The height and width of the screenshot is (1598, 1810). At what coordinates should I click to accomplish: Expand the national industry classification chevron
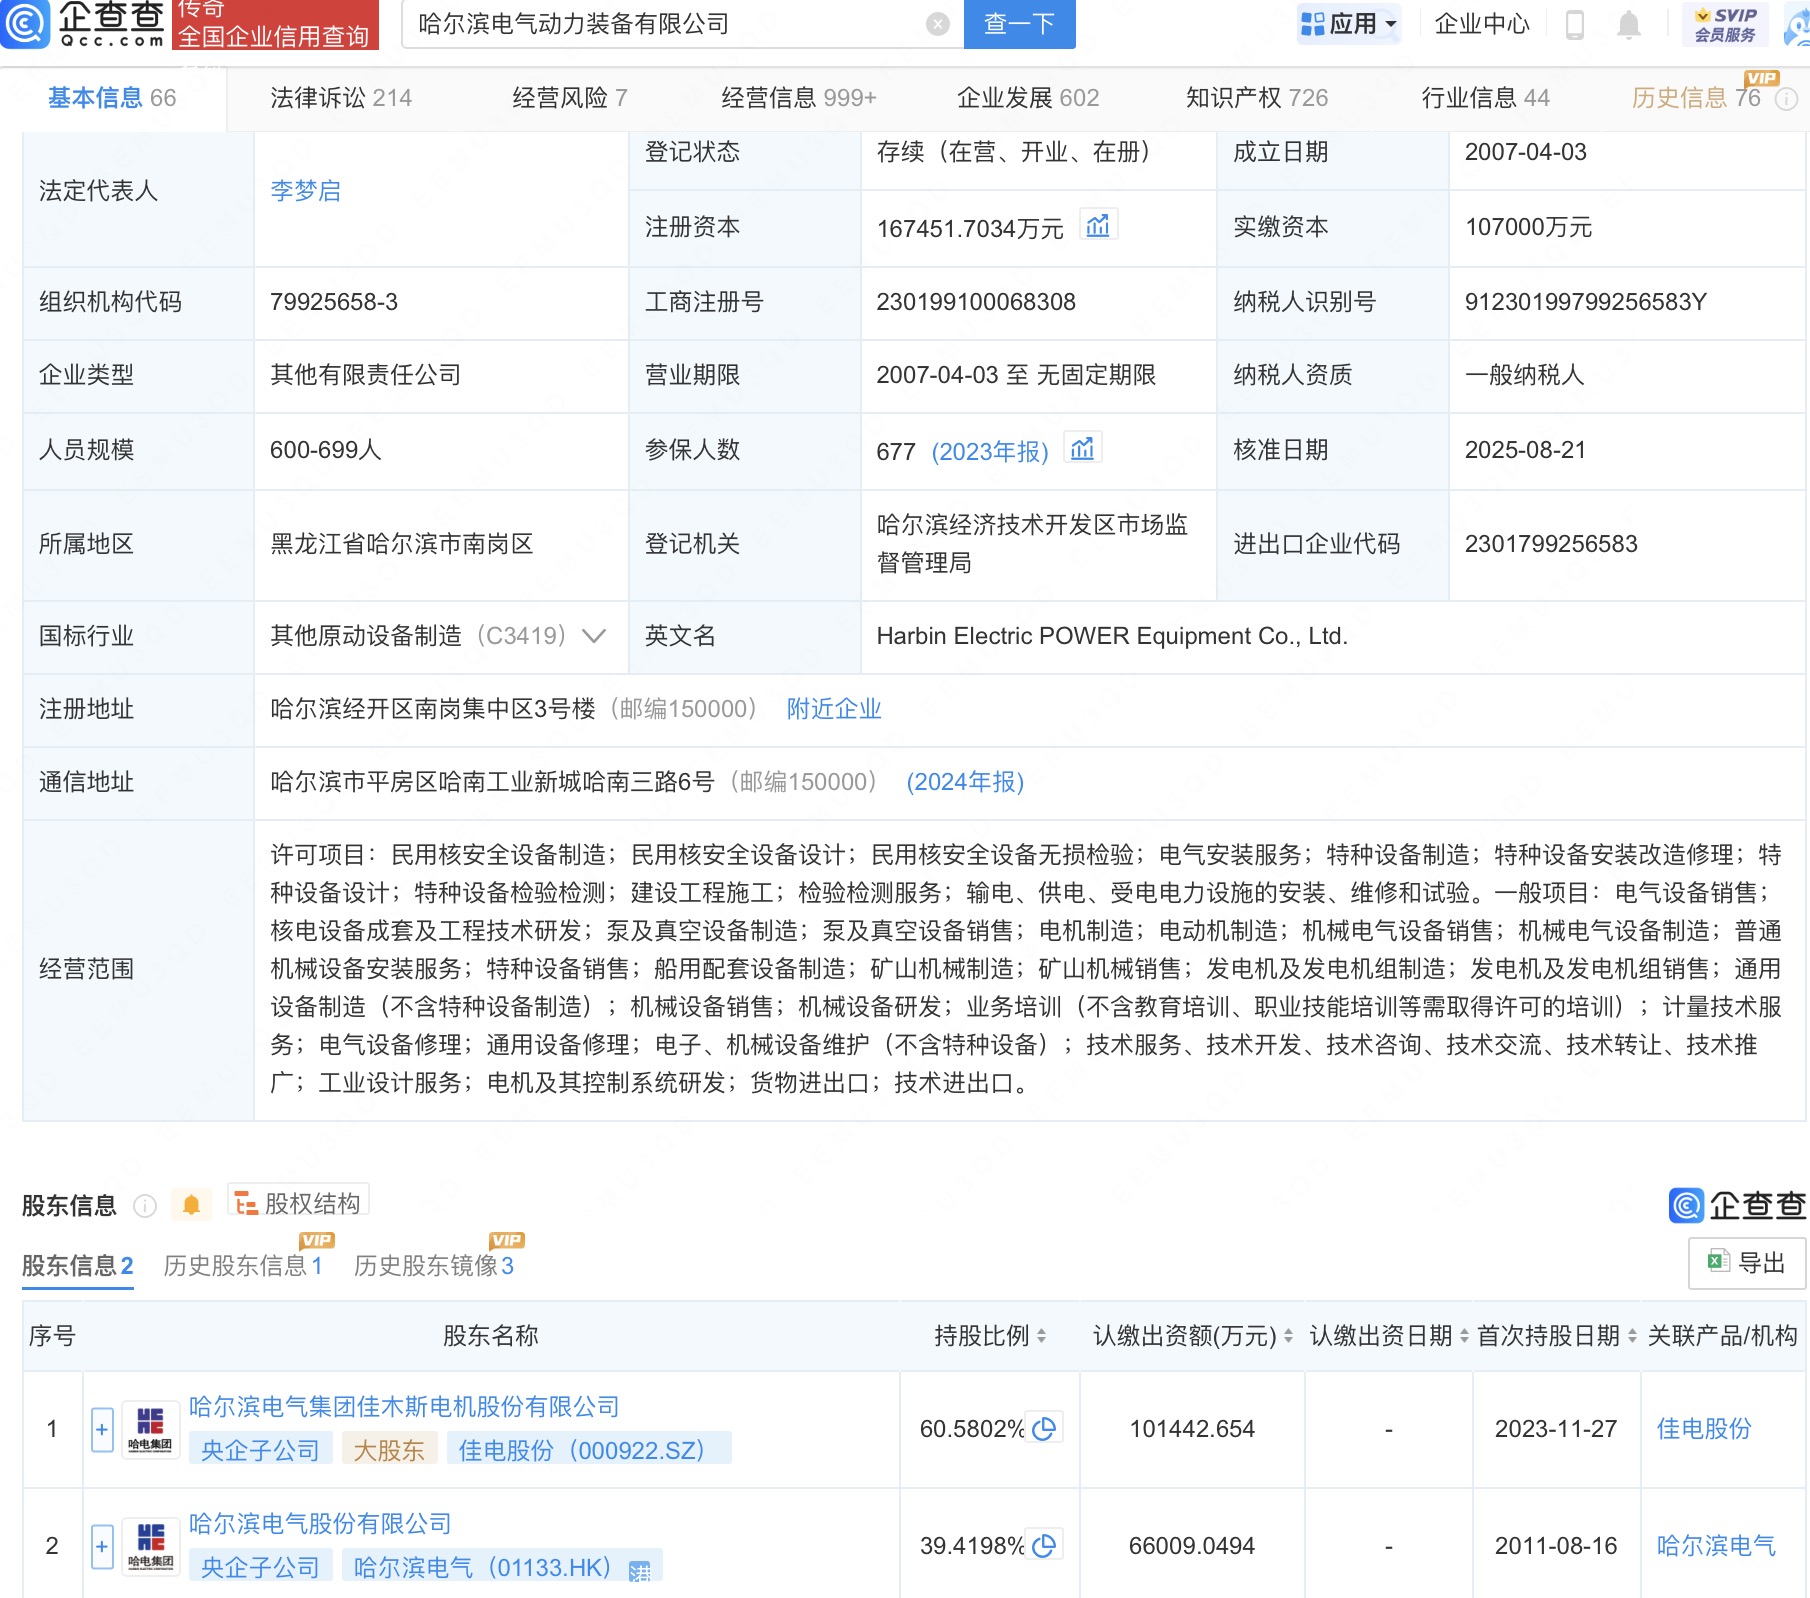pyautogui.click(x=594, y=636)
